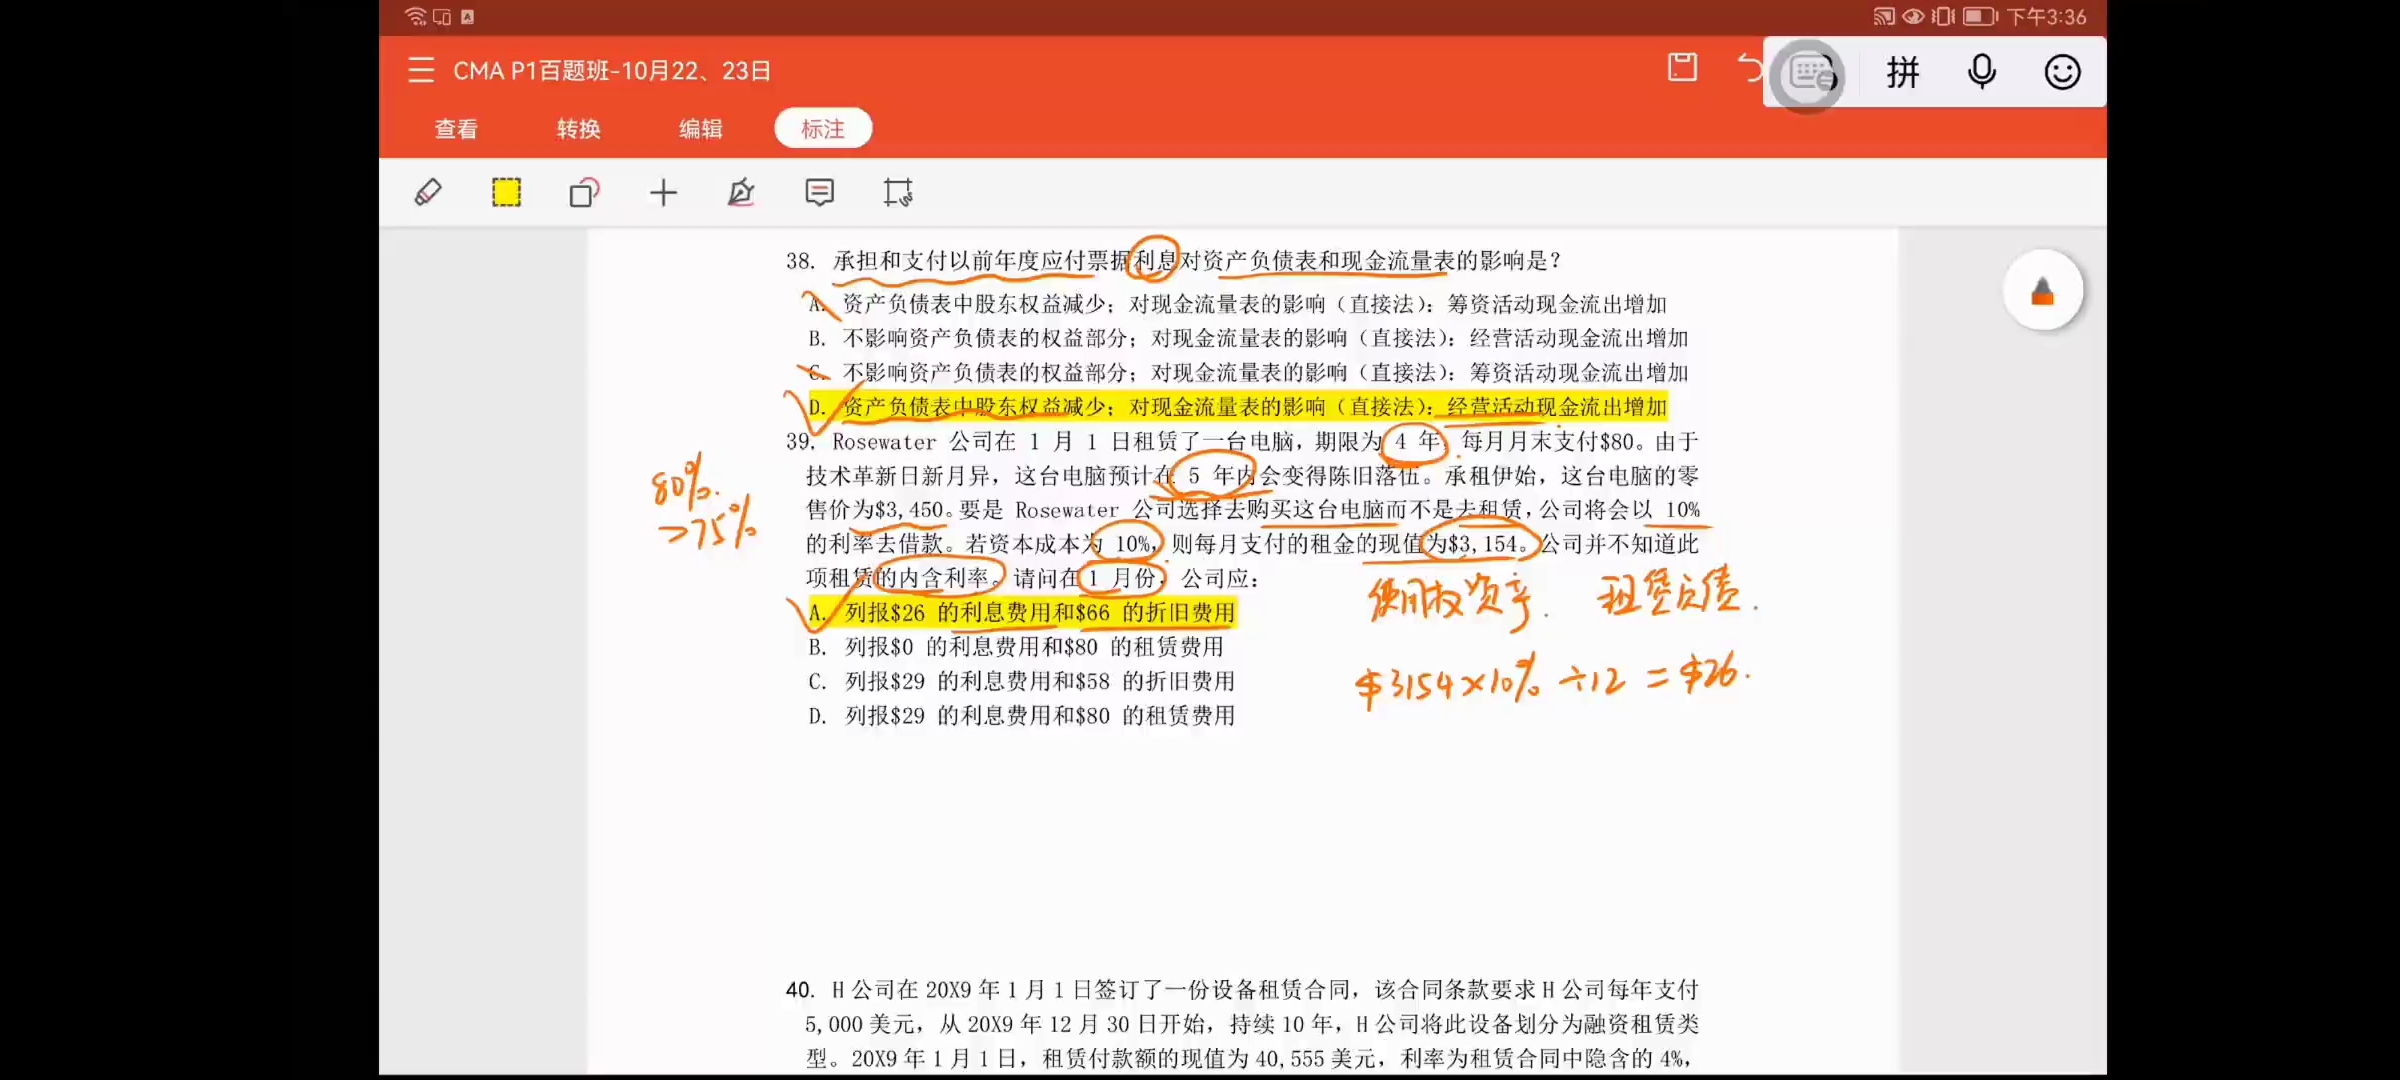Switch input method via 拼 button

click(x=1902, y=73)
